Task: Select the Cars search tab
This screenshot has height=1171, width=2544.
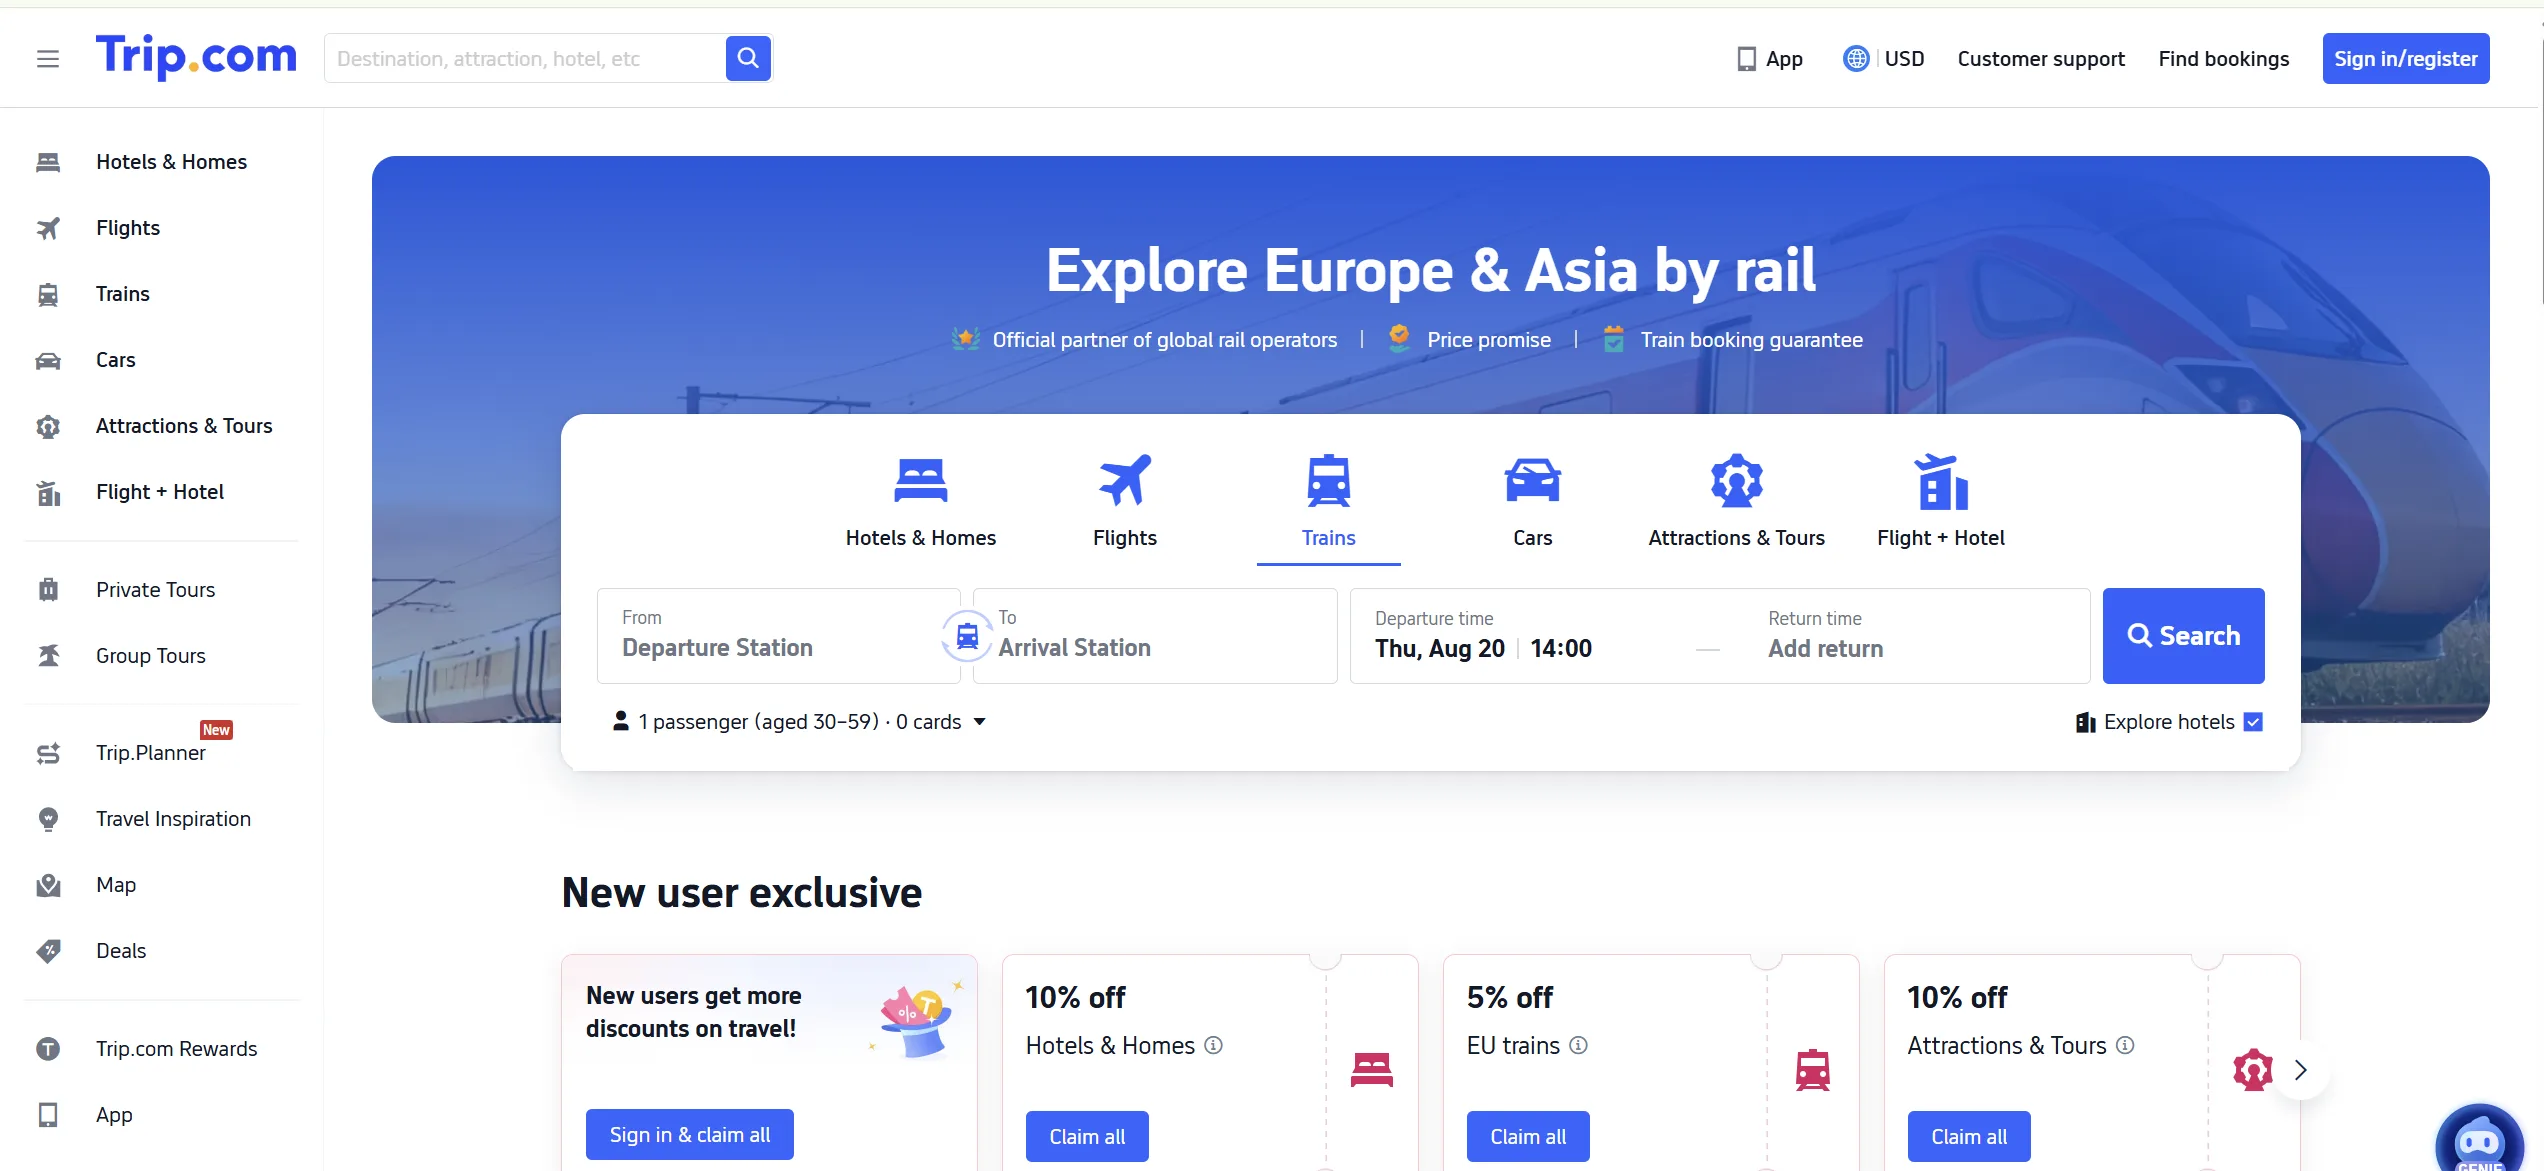Action: [x=1532, y=502]
